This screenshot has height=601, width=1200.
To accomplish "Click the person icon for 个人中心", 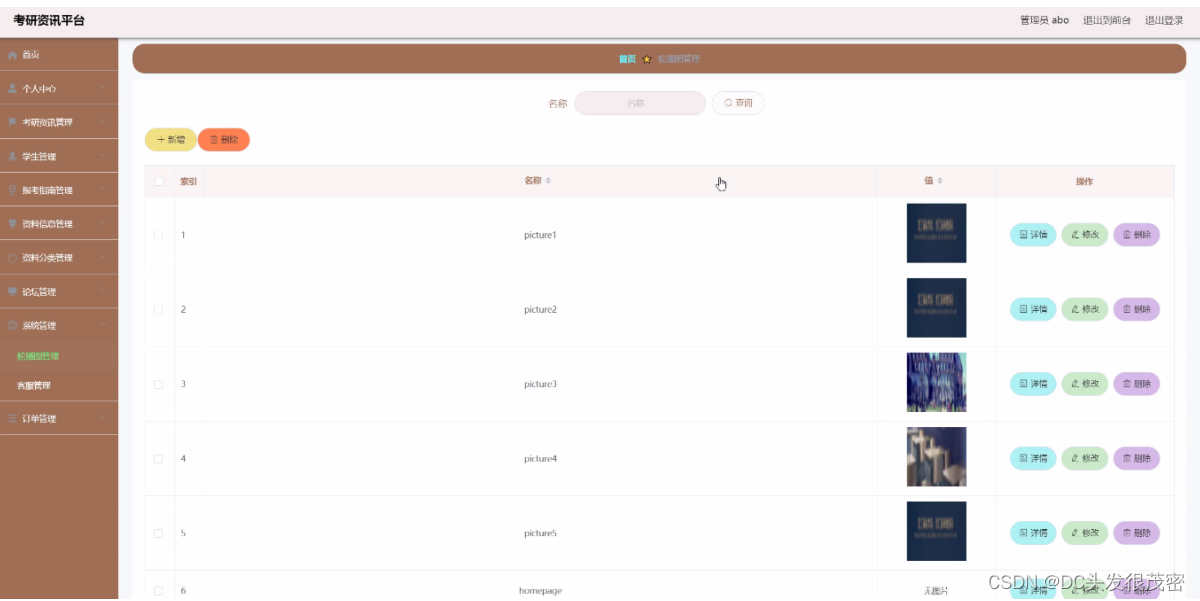I will tap(12, 88).
